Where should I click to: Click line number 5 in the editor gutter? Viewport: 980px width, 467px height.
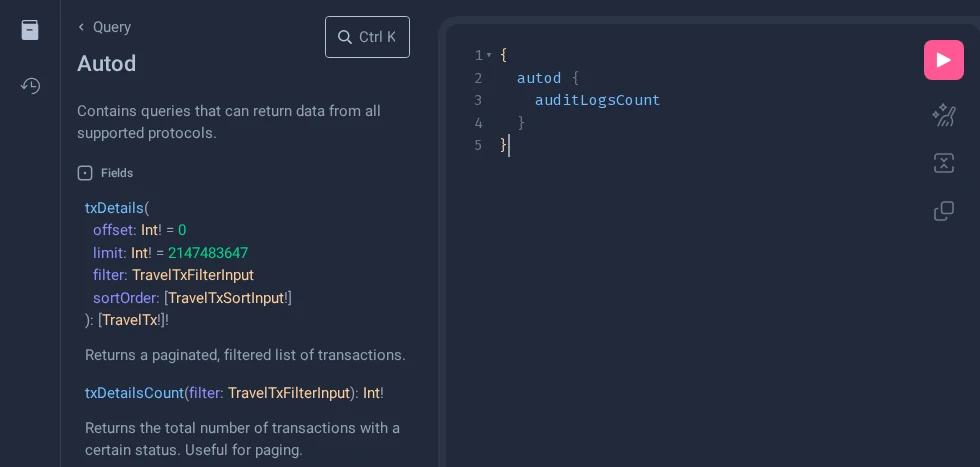(x=478, y=146)
